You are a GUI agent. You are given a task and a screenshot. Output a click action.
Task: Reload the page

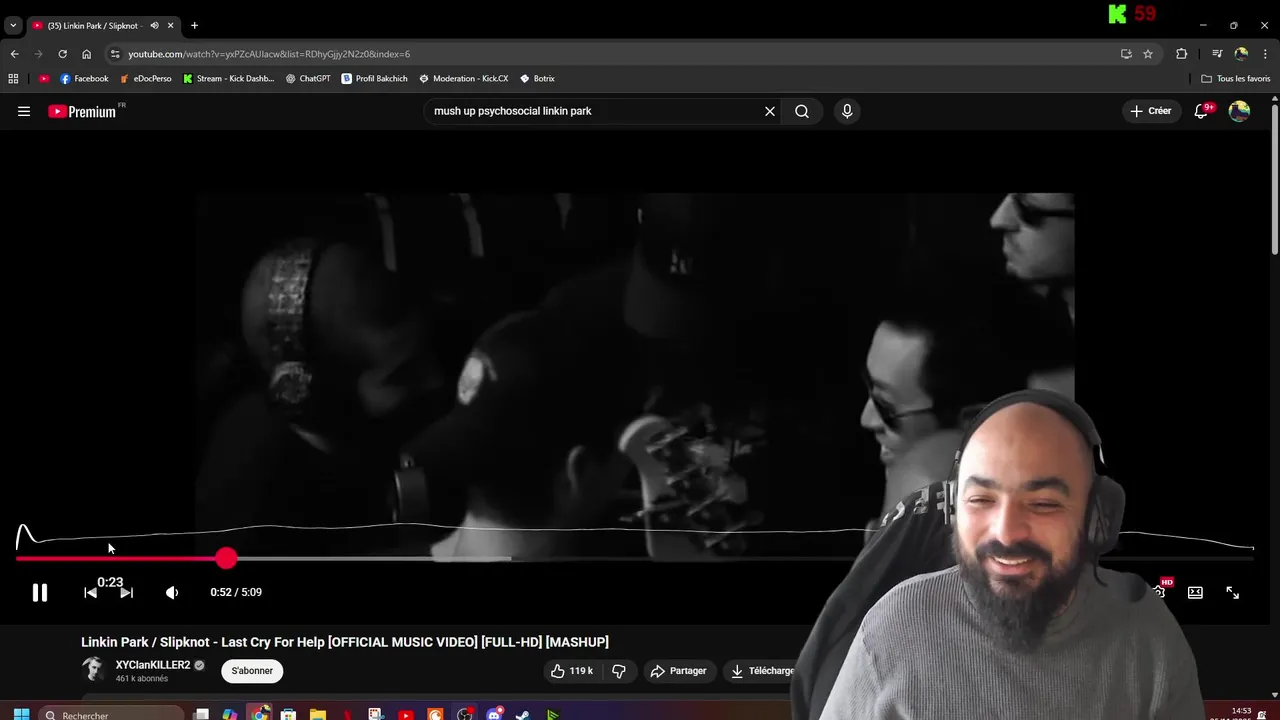point(62,54)
